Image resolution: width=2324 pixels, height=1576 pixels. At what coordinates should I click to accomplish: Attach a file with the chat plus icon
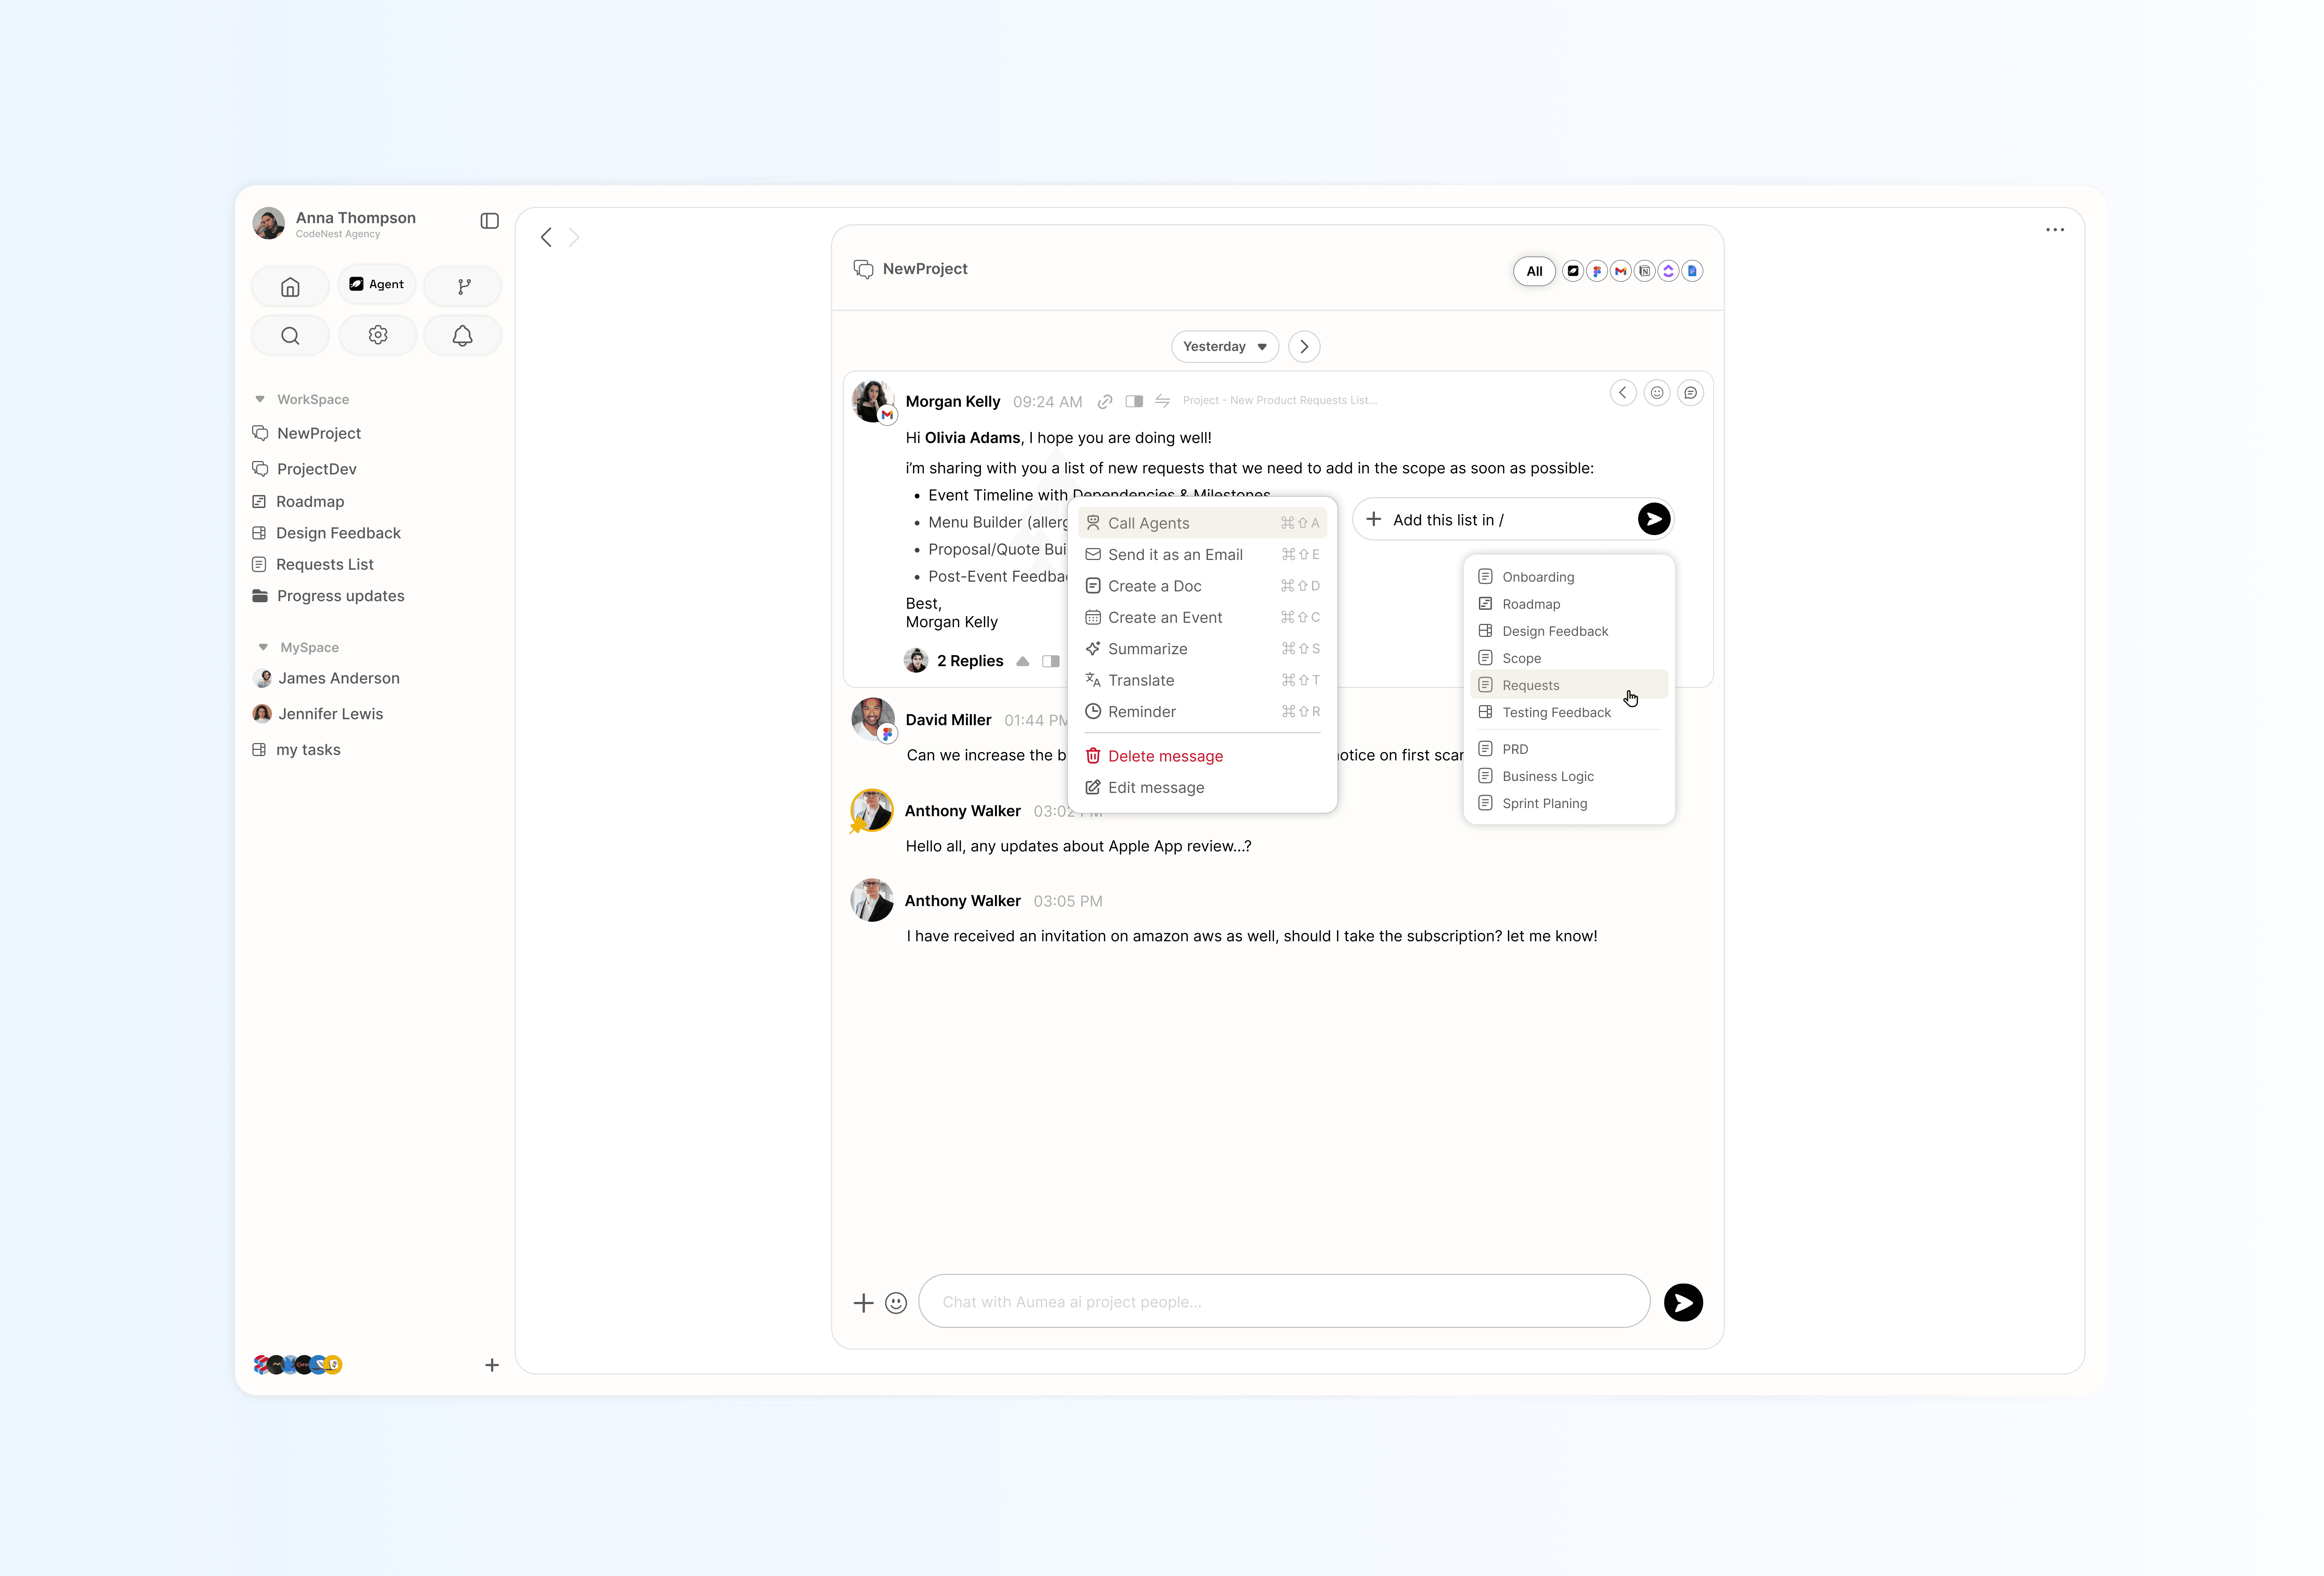click(x=864, y=1303)
